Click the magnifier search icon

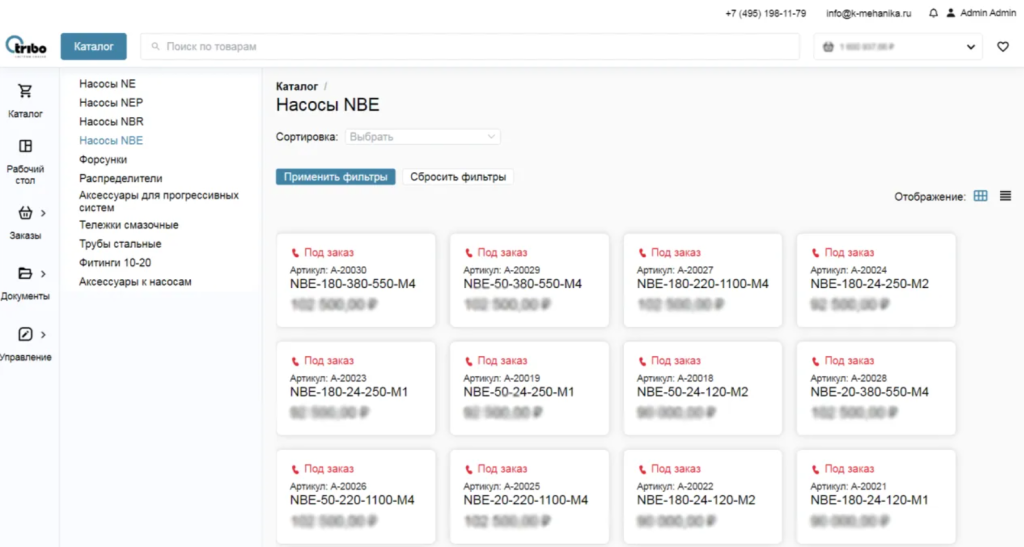click(x=155, y=47)
